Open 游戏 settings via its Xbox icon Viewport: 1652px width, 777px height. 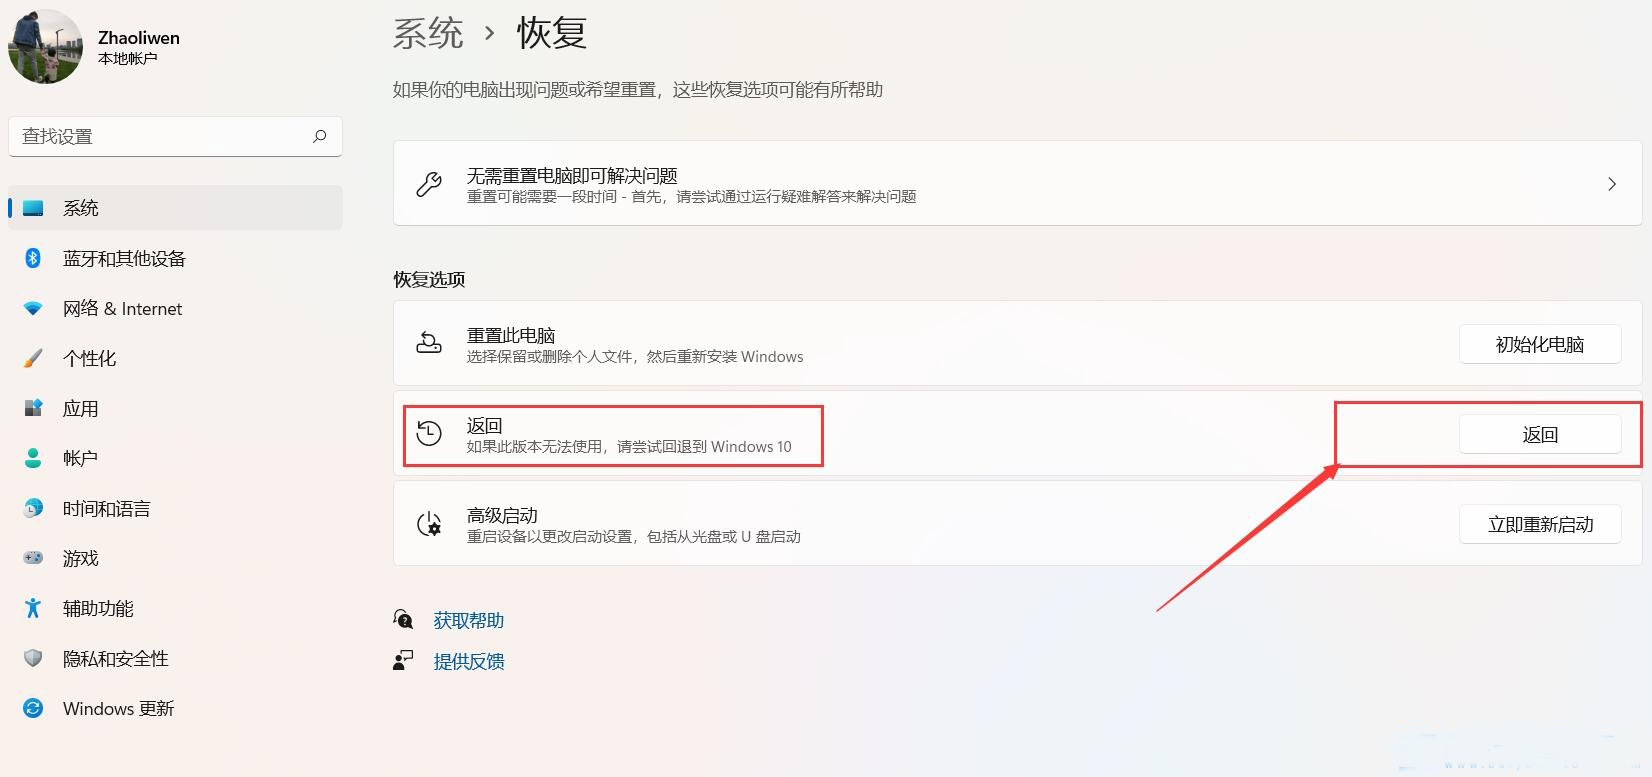32,558
